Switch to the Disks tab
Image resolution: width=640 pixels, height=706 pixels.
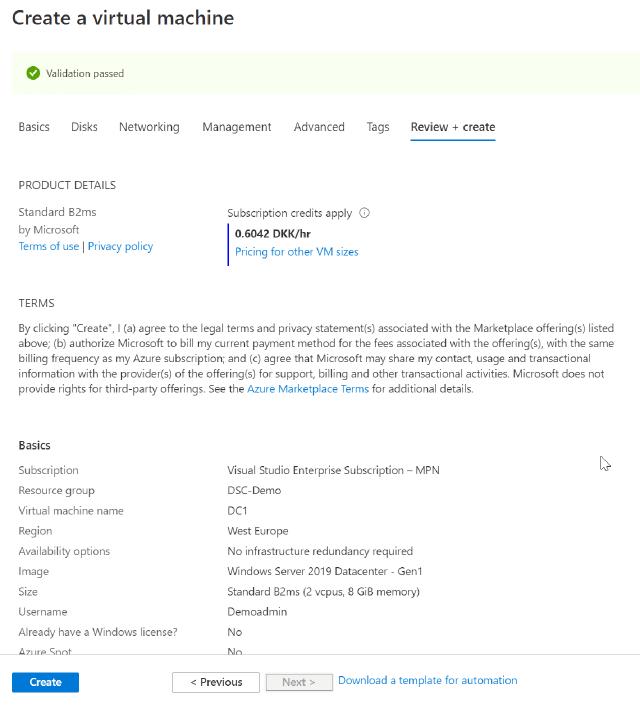point(84,127)
